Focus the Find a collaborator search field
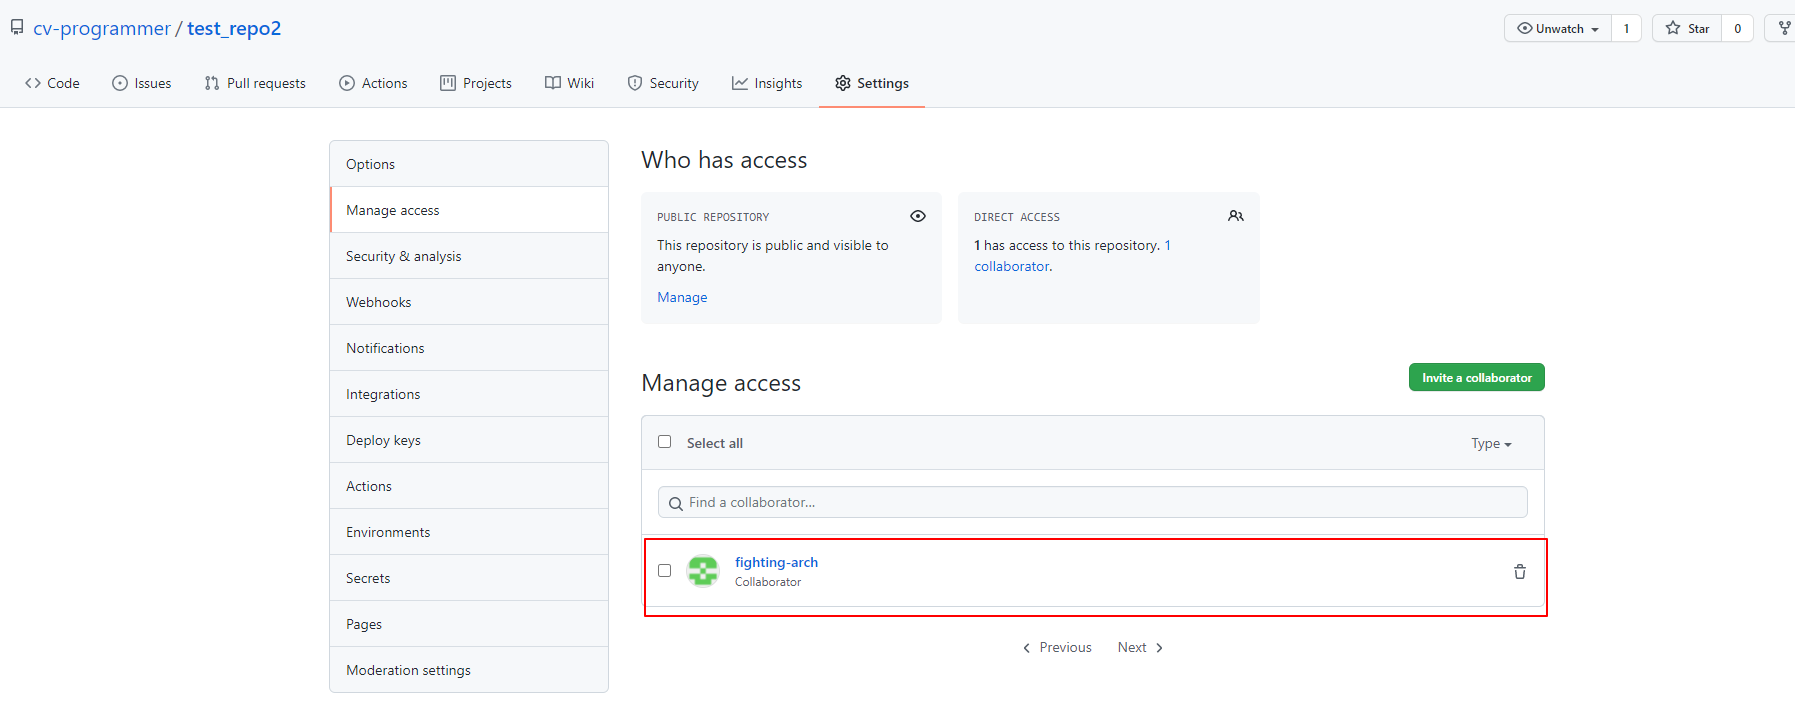The width and height of the screenshot is (1795, 708). 1100,502
